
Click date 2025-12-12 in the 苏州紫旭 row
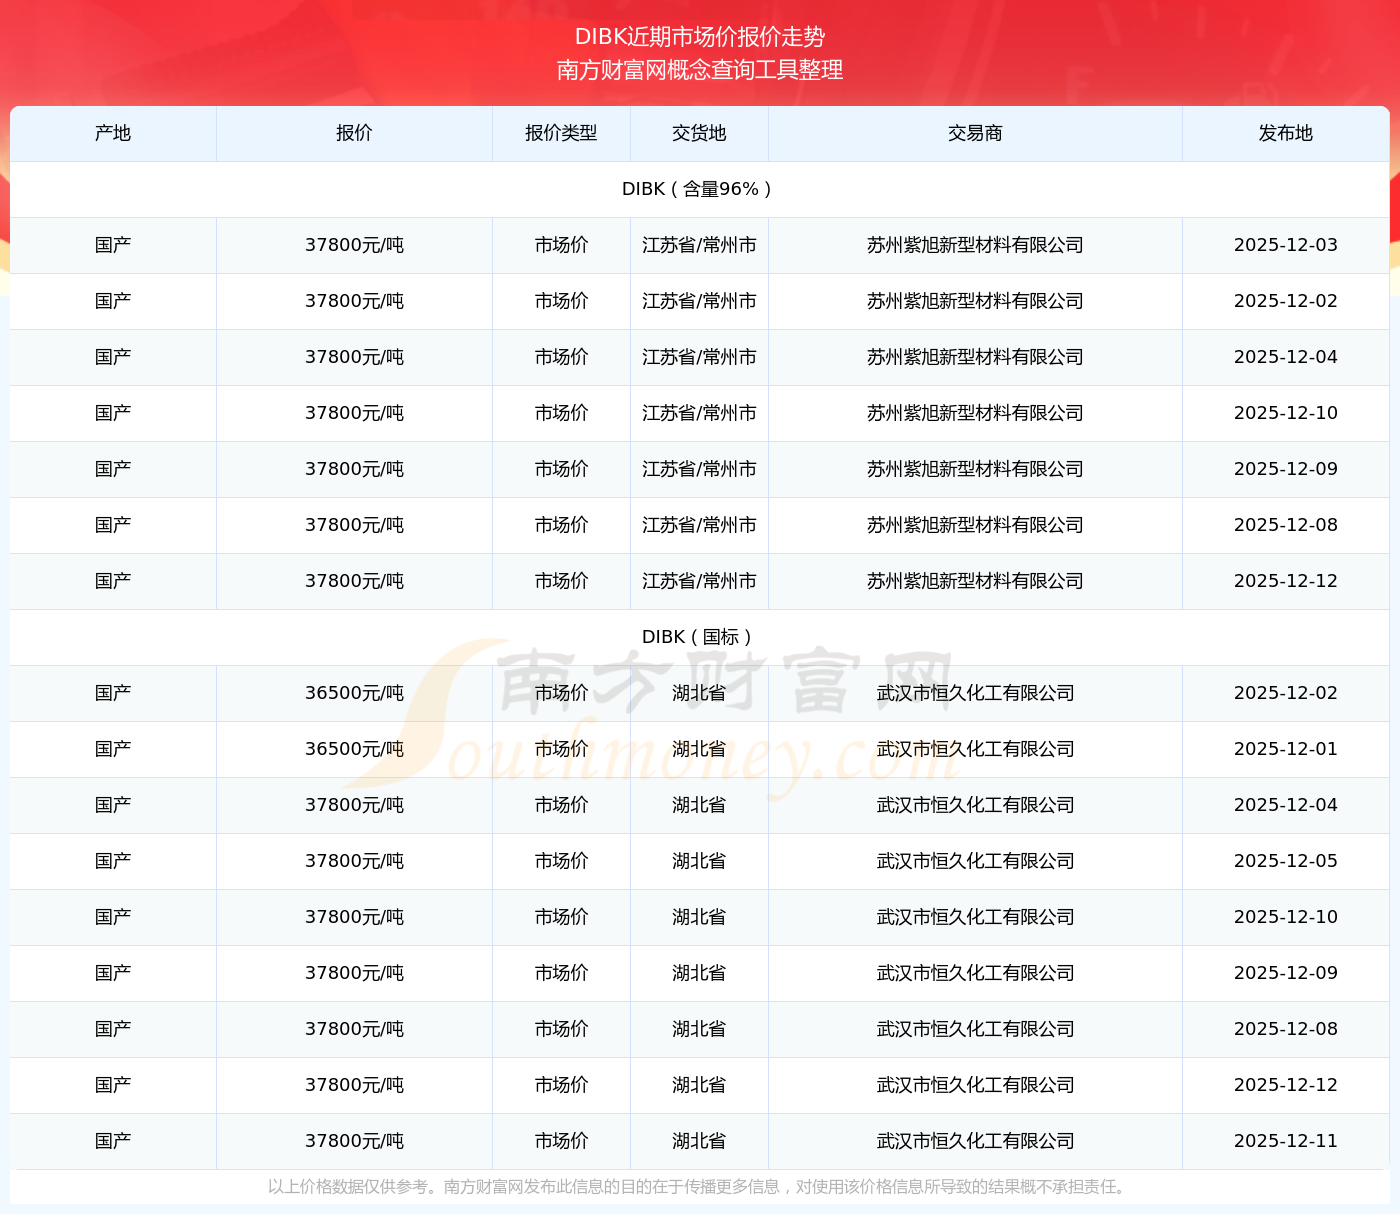point(1286,581)
